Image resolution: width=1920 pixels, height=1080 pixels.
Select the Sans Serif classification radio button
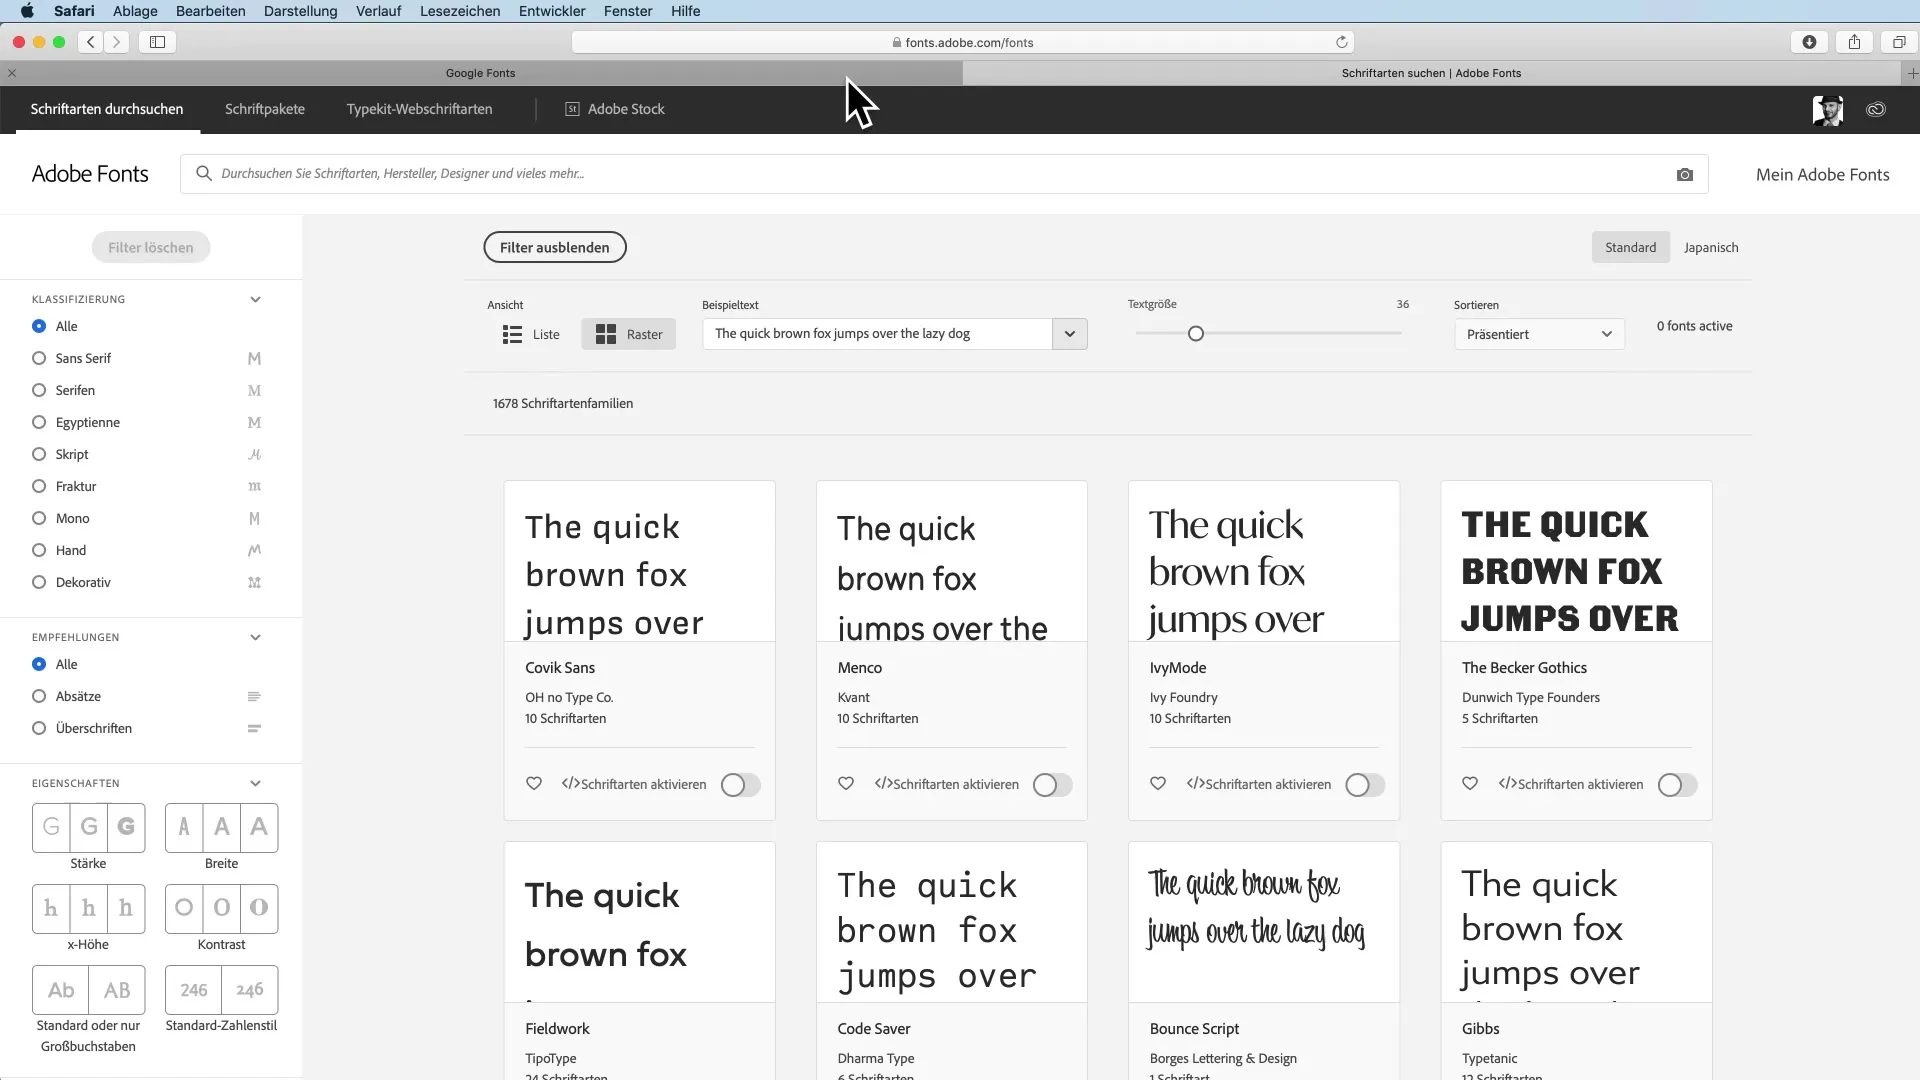click(x=39, y=358)
